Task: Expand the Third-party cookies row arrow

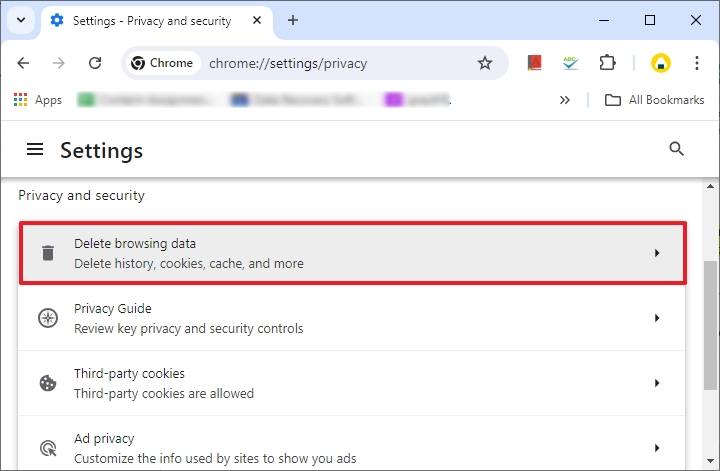Action: click(x=657, y=383)
